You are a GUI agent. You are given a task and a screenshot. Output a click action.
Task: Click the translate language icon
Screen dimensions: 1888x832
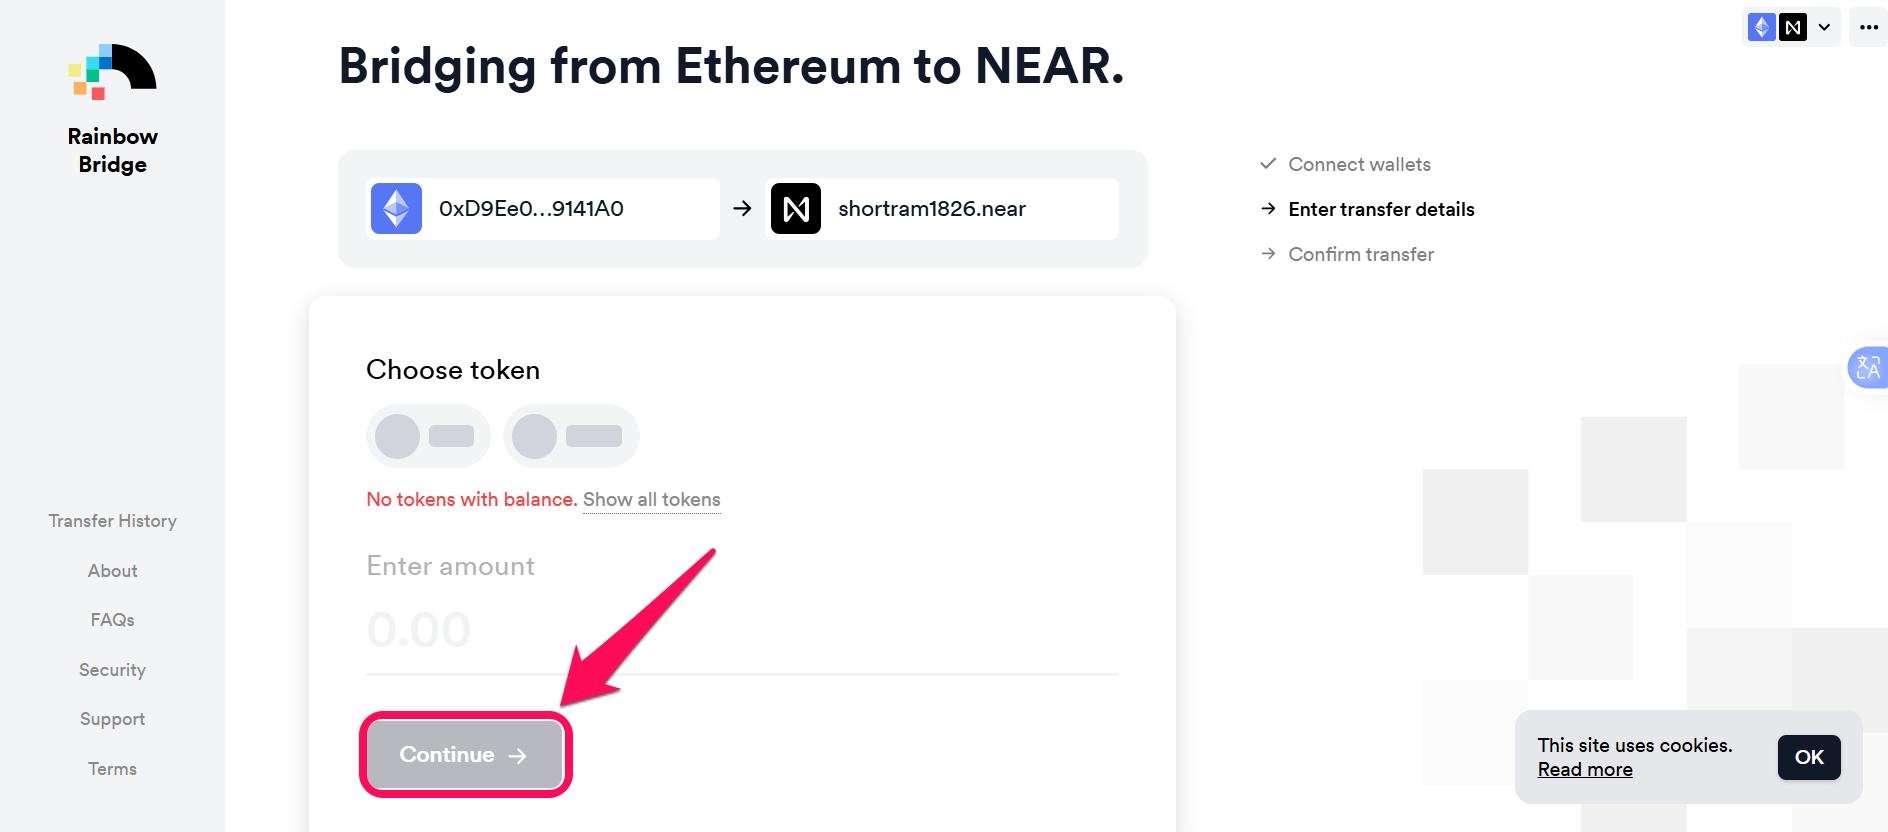(1869, 369)
